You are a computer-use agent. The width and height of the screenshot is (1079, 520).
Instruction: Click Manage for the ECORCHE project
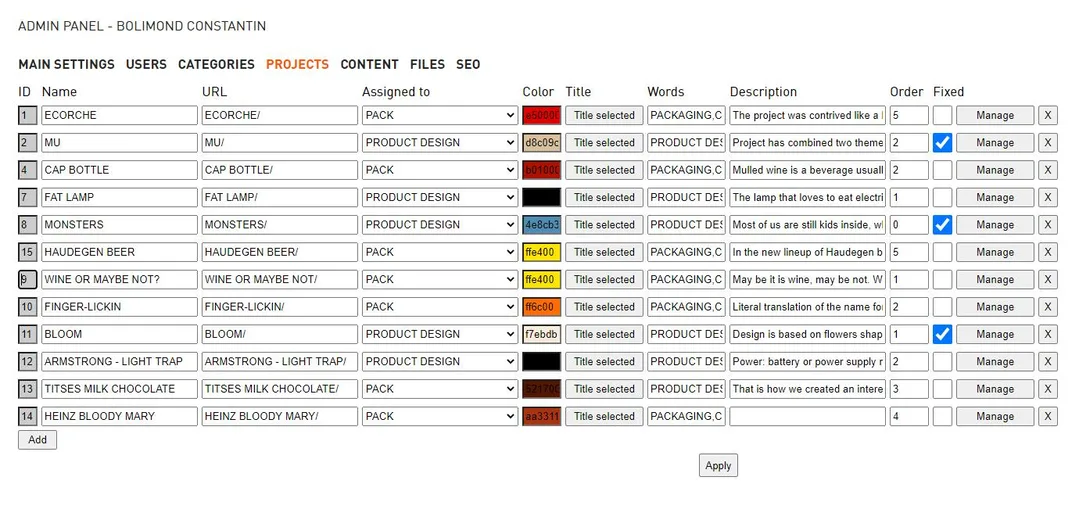994,115
